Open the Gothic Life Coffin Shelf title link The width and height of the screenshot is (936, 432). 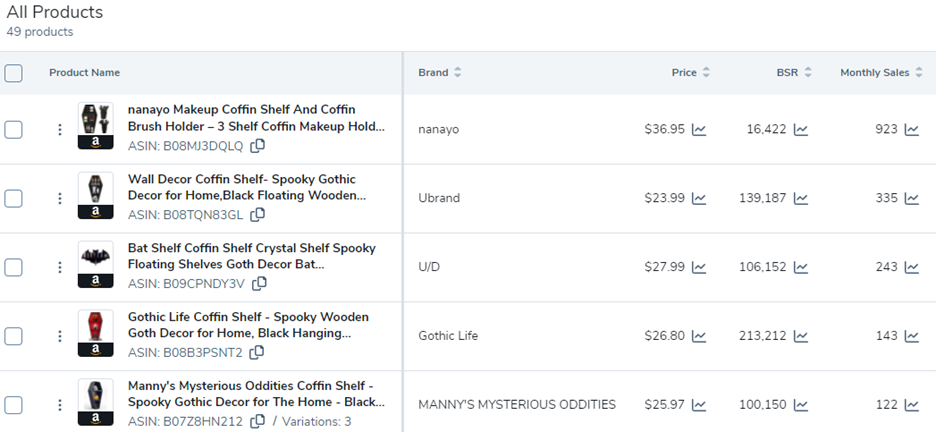coord(248,325)
